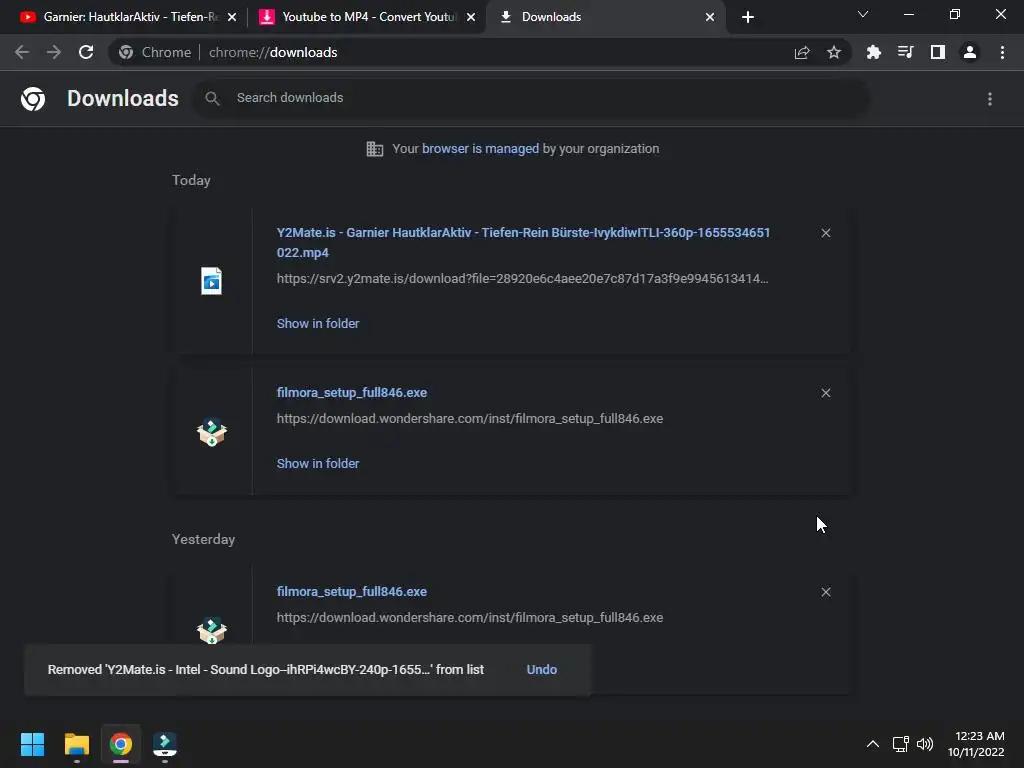Open a new tab with plus

[x=748, y=17]
